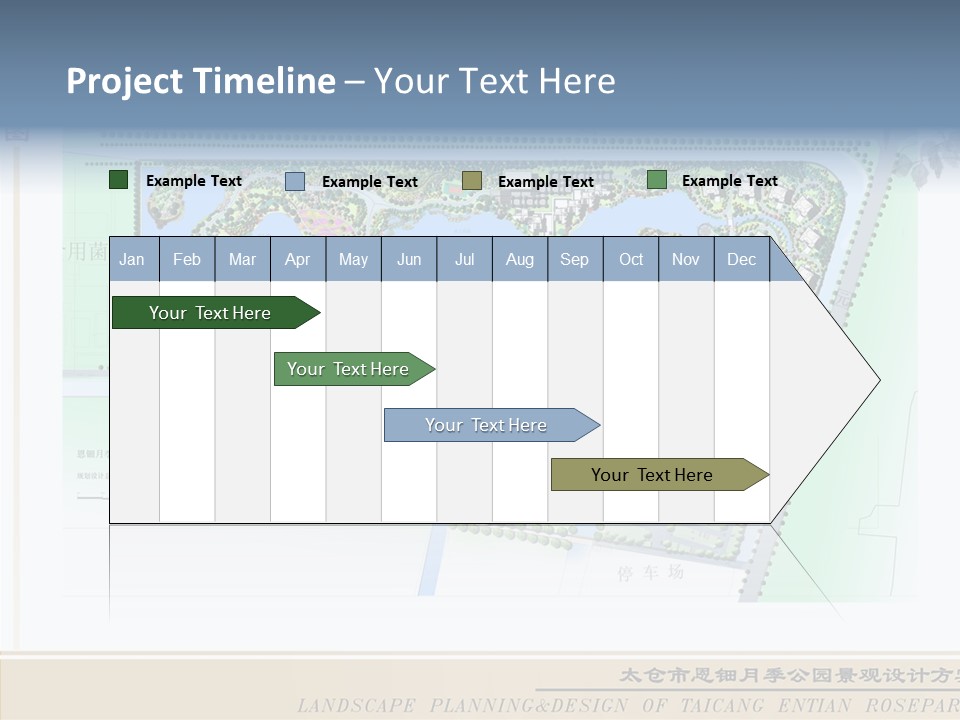
Task: Click the Oct month header
Action: 631,260
